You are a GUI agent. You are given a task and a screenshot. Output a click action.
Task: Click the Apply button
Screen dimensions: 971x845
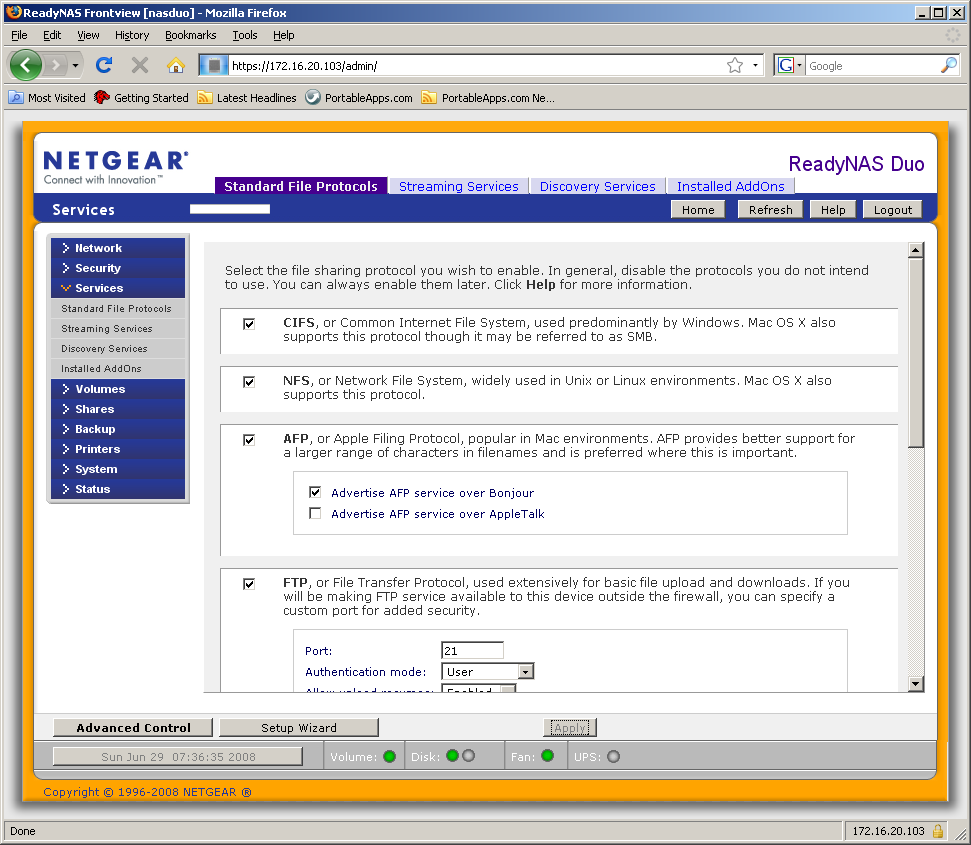pos(570,728)
